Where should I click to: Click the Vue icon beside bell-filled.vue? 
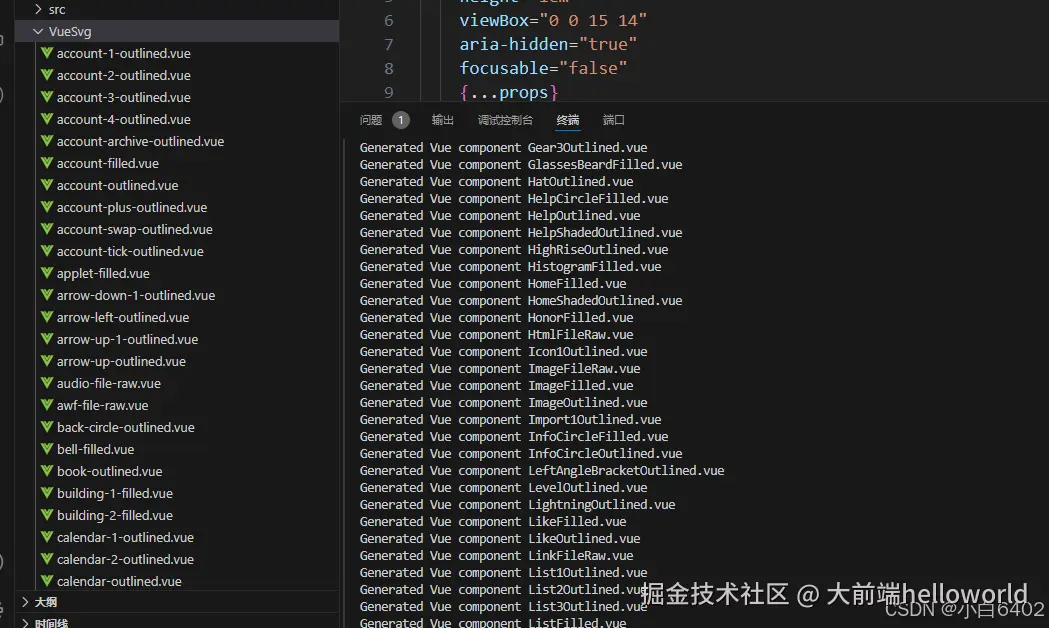click(47, 449)
